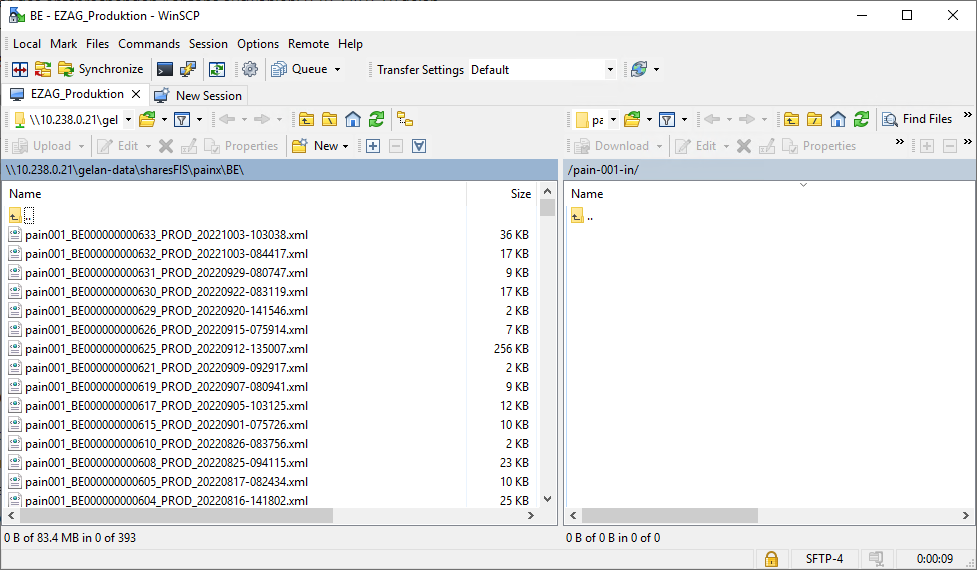The height and width of the screenshot is (570, 977).
Task: Click local panel horizontal scrollbar right arrow
Action: pos(531,516)
